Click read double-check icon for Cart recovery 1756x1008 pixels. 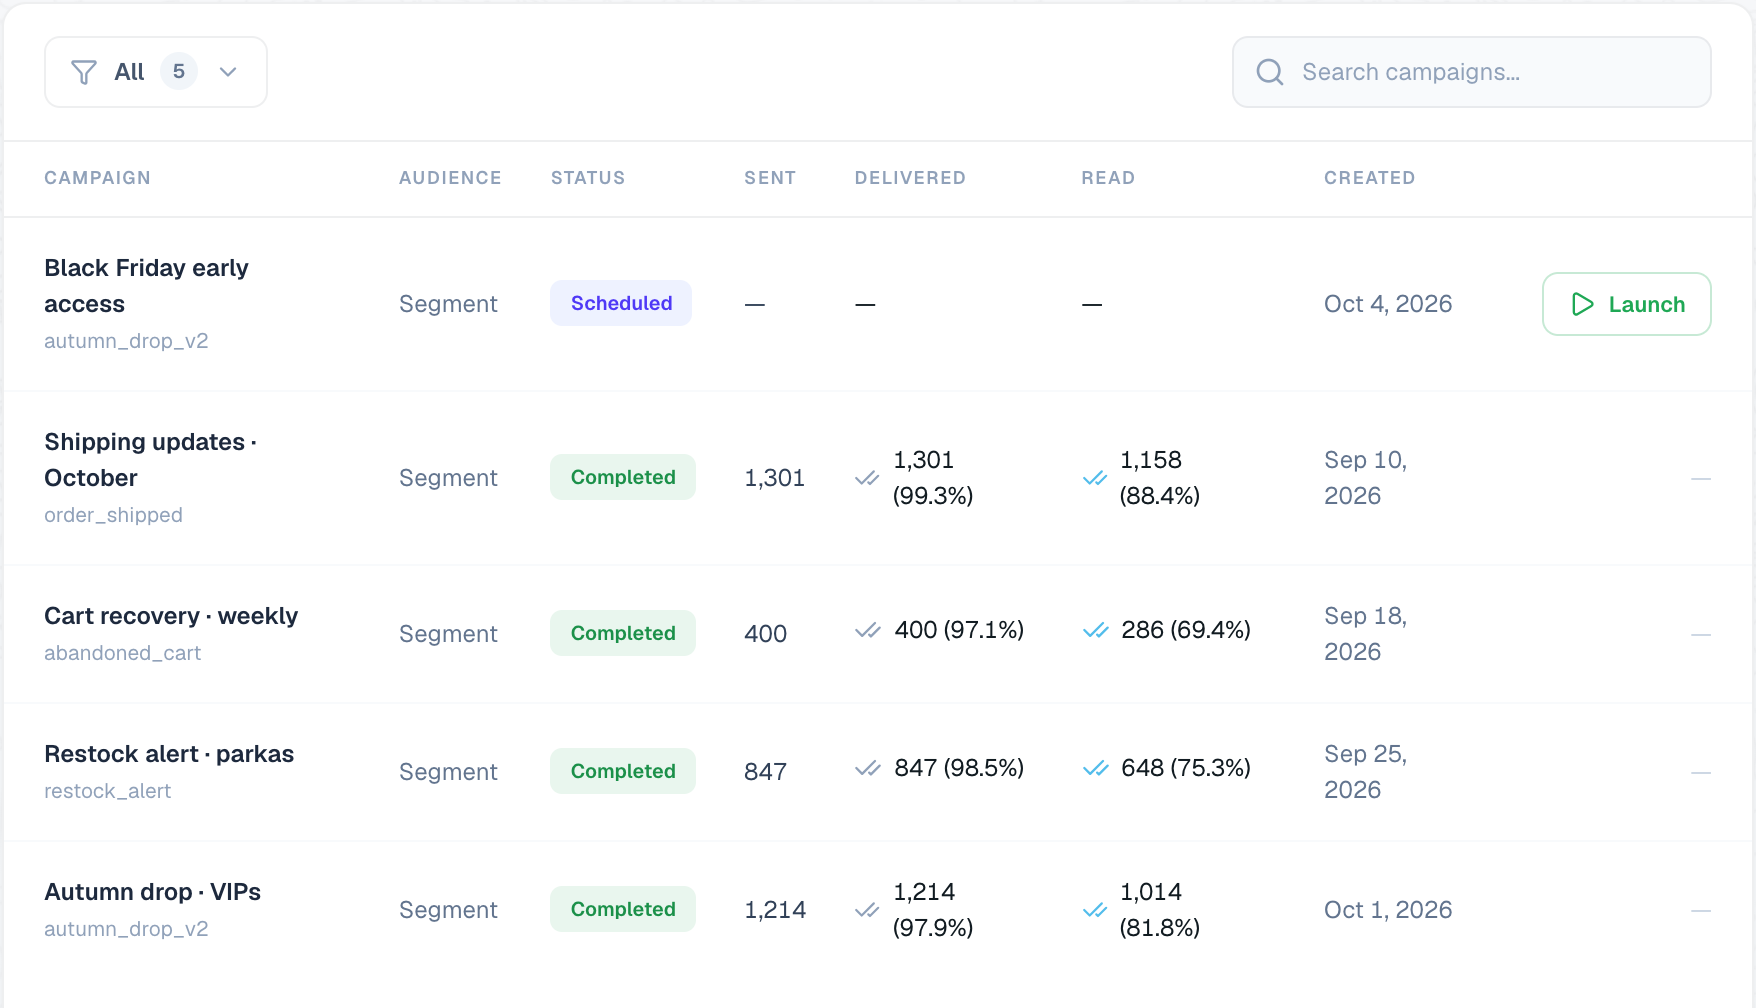pos(1095,630)
